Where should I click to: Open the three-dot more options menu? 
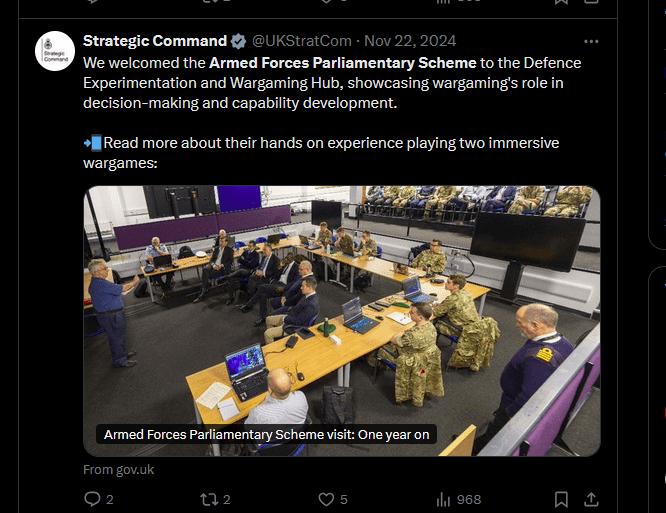point(591,41)
